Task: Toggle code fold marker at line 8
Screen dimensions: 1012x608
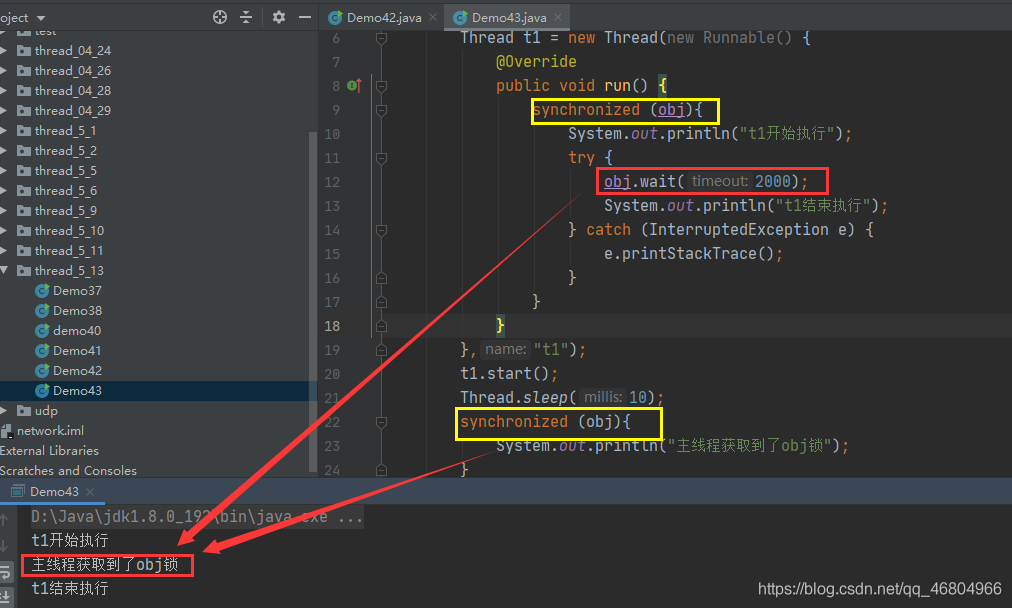Action: (x=381, y=86)
